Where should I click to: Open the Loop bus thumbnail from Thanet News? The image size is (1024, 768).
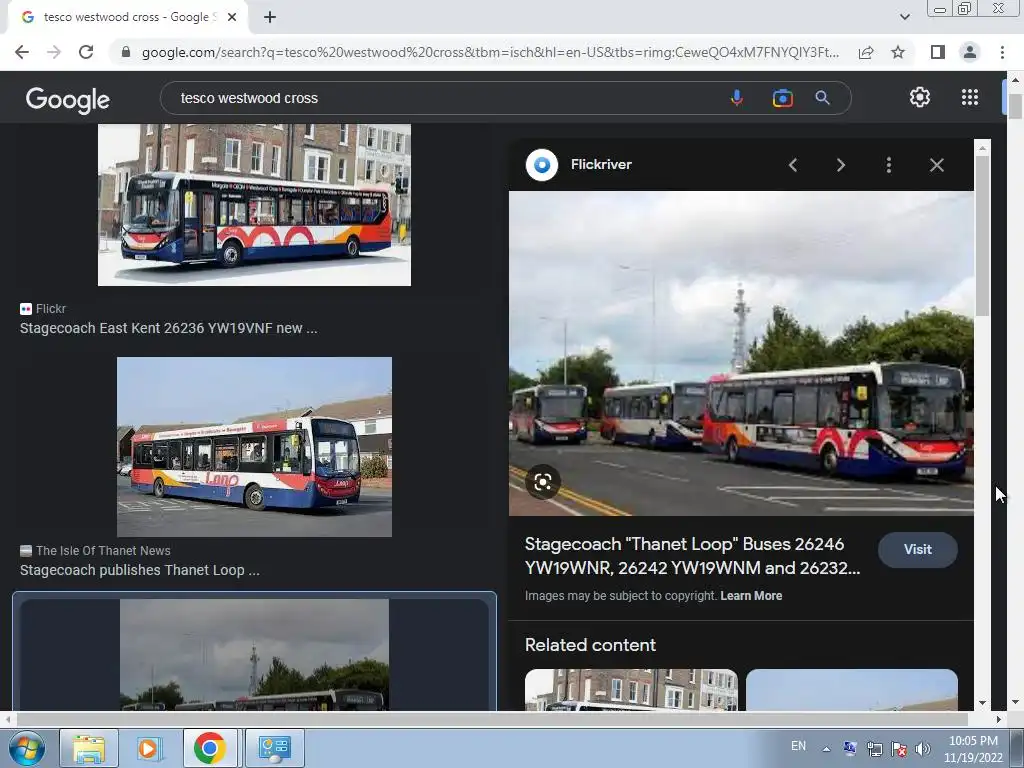[254, 447]
